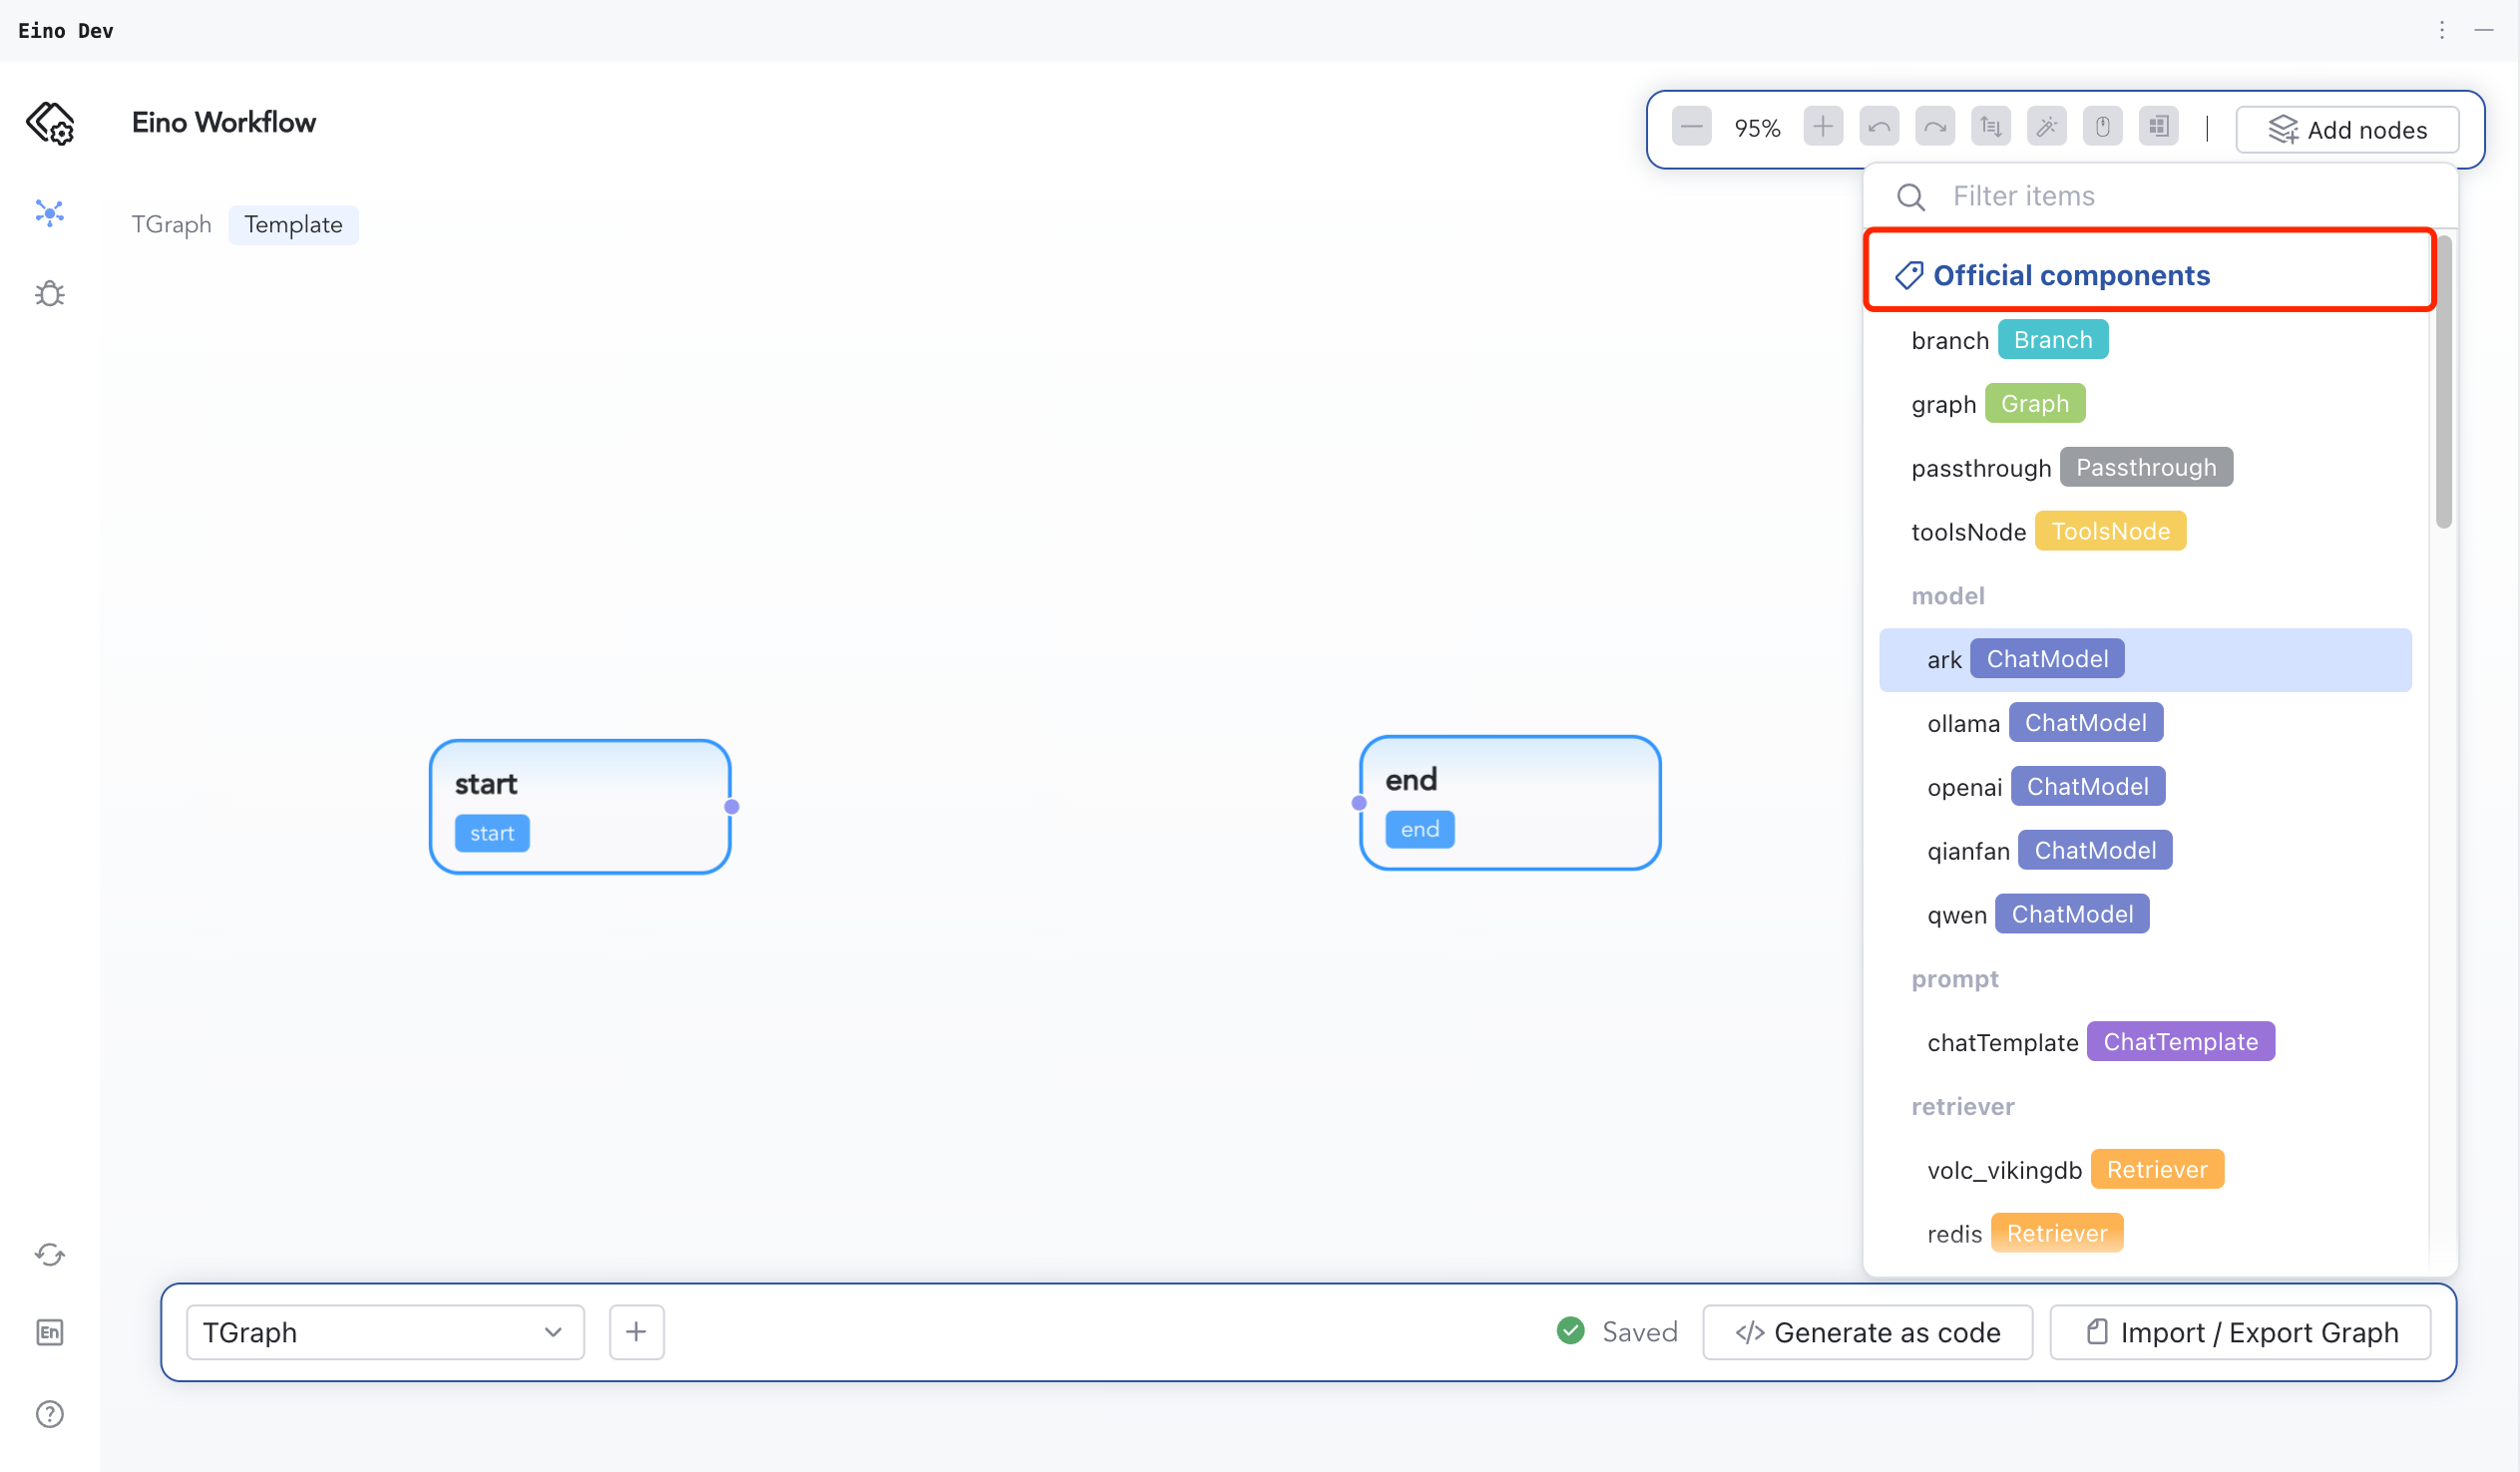2520x1472 pixels.
Task: Click the zoom in plus button
Action: click(x=1823, y=127)
